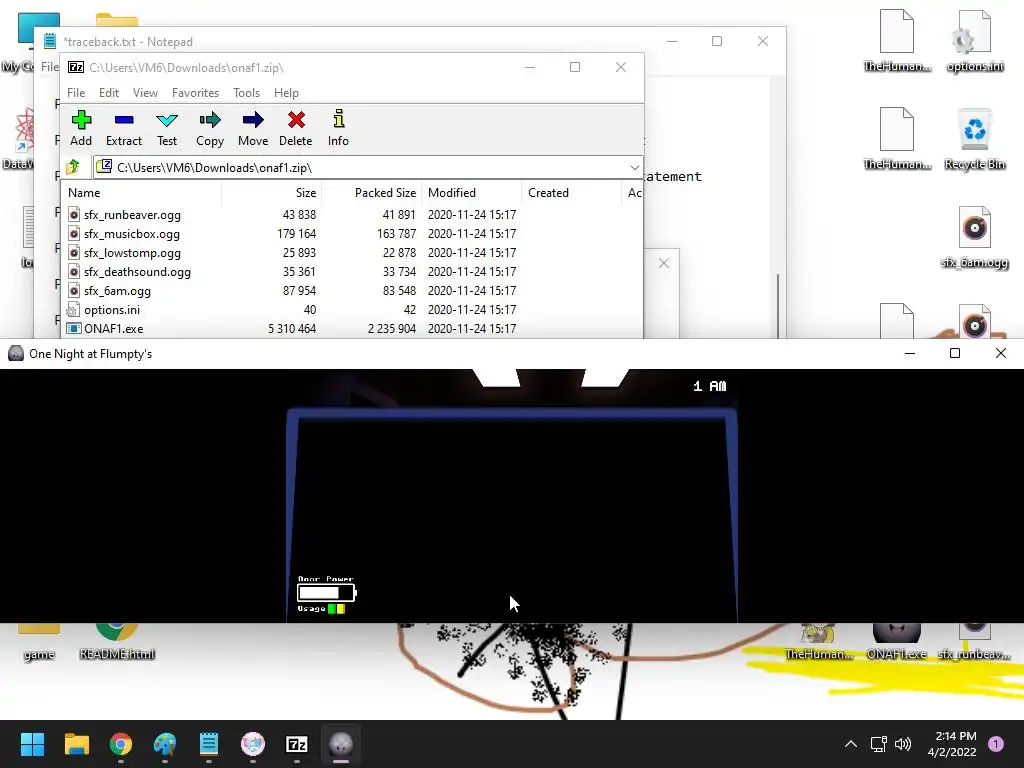Screen dimensions: 1024x768
Task: Click the 7-Zip title bar app icon
Action: 76,67
